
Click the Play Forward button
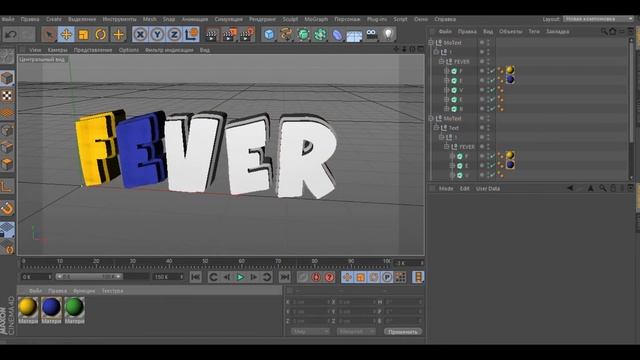240,277
